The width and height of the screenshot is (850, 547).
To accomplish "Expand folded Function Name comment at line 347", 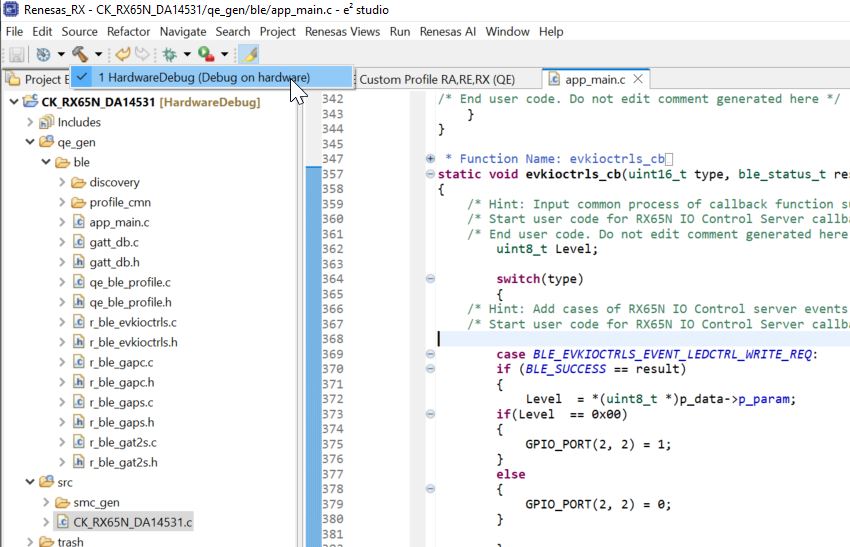I will pos(430,158).
